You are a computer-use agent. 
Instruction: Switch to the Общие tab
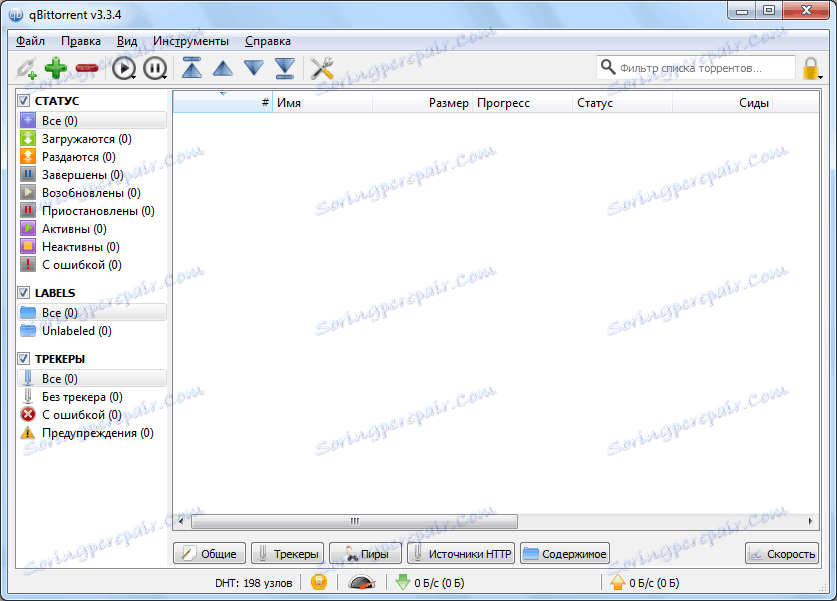click(209, 553)
